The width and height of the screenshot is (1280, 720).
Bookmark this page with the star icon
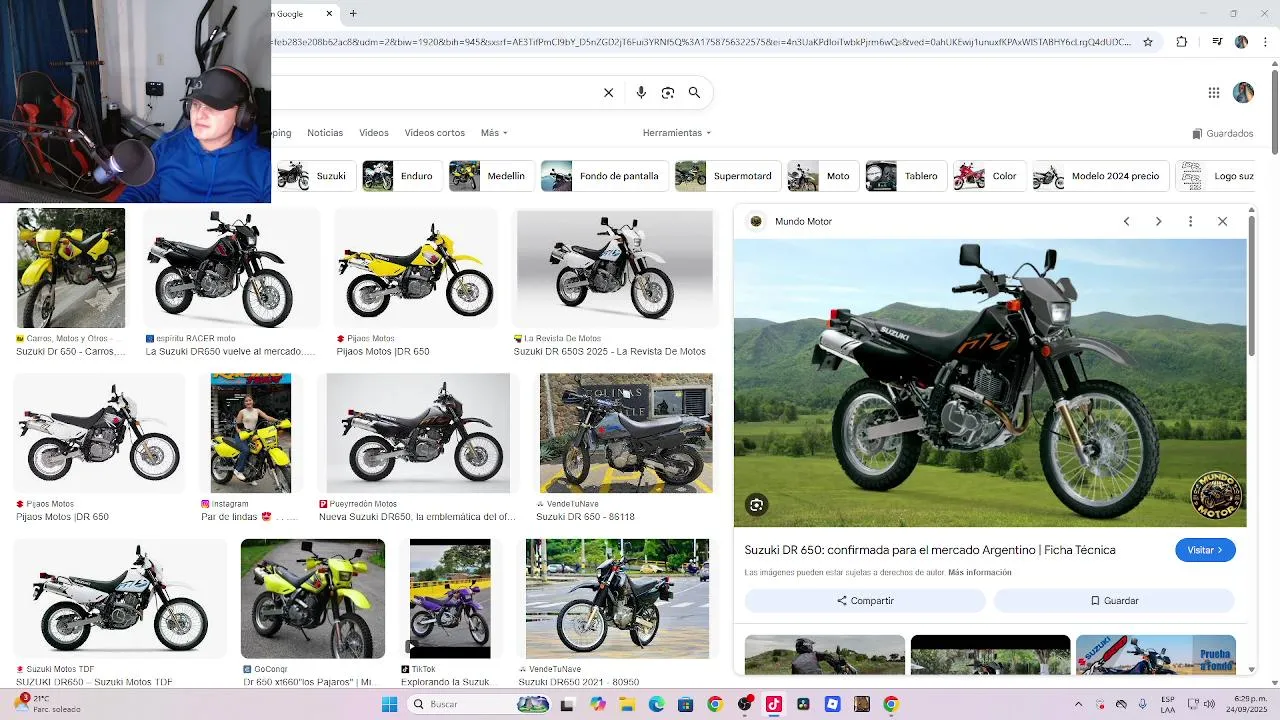click(1148, 42)
